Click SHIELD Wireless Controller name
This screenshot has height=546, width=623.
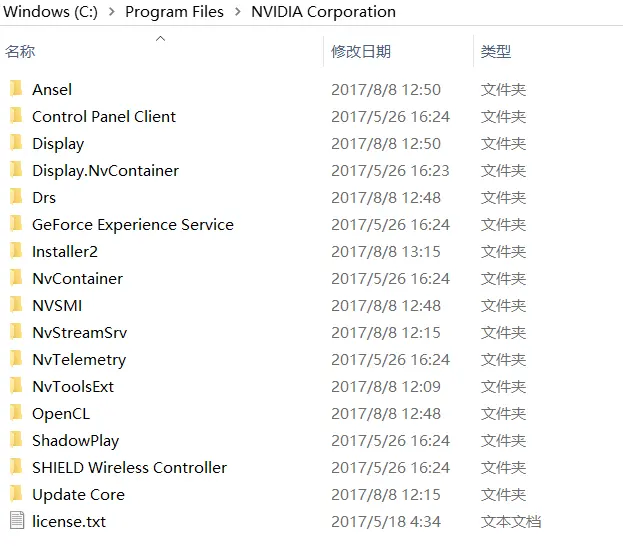click(130, 468)
